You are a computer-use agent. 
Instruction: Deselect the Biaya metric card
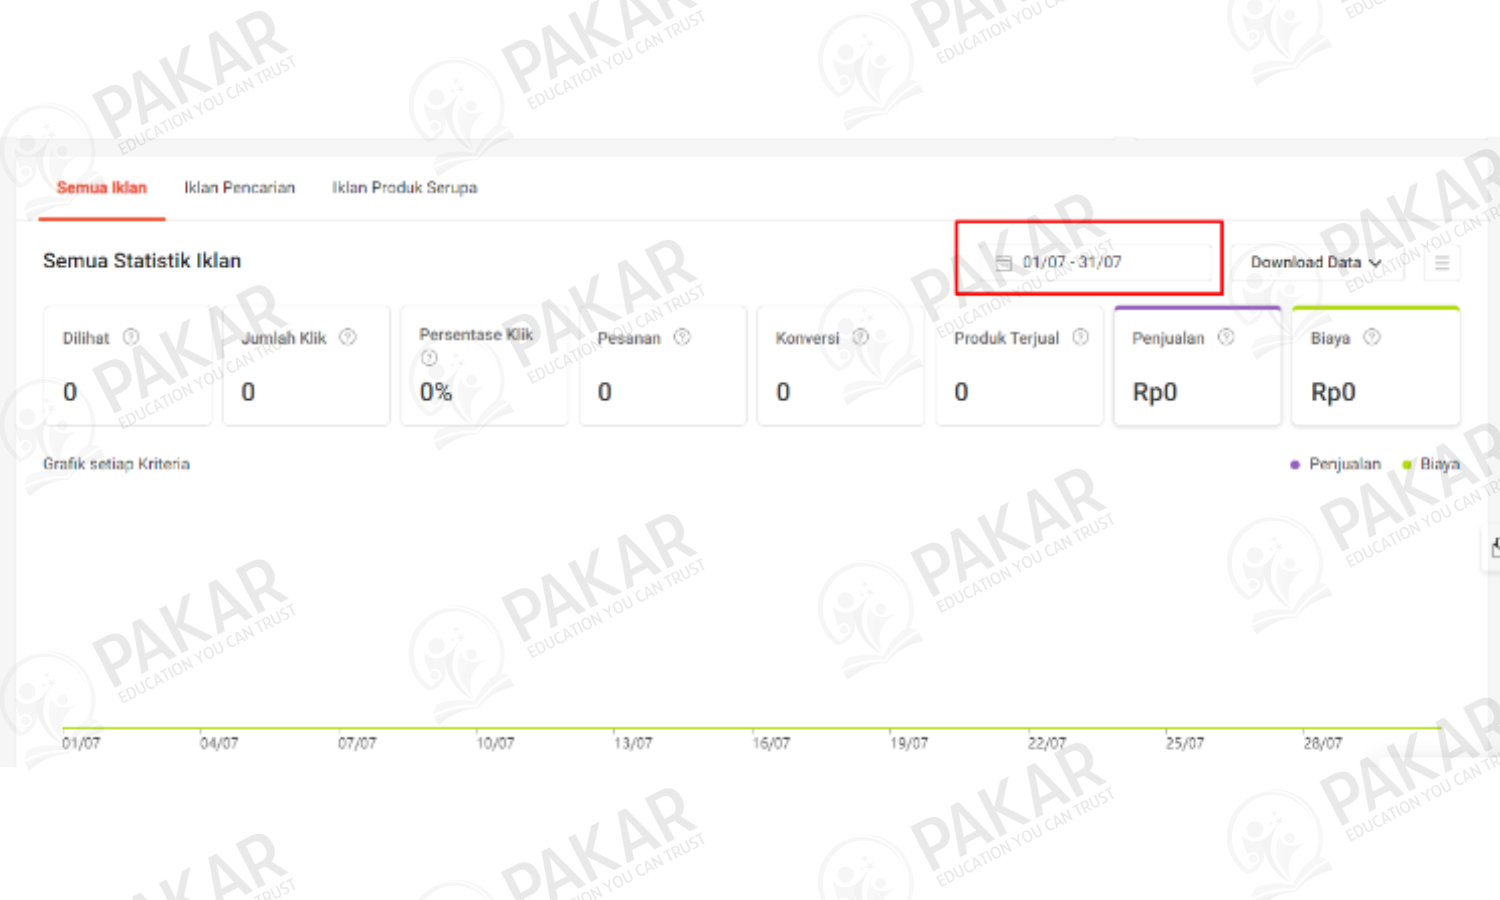1376,366
